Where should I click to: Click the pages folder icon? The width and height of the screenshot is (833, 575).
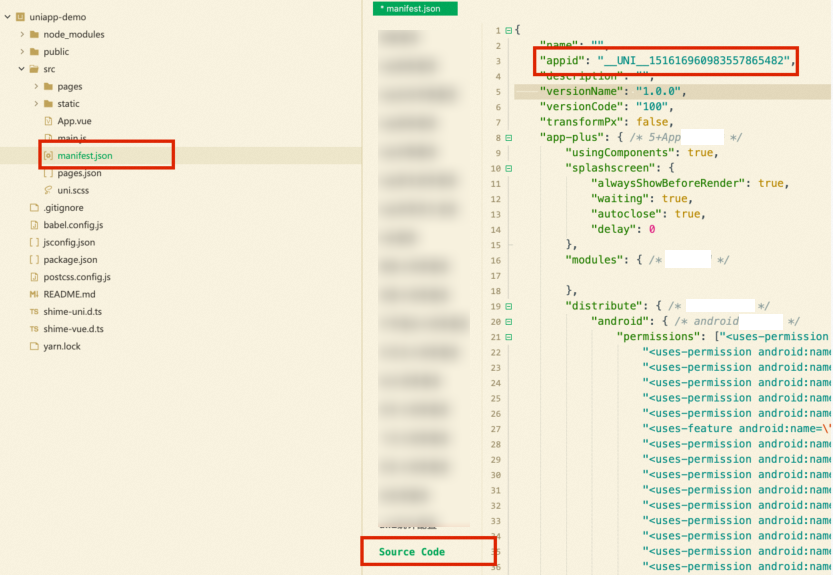tap(48, 86)
